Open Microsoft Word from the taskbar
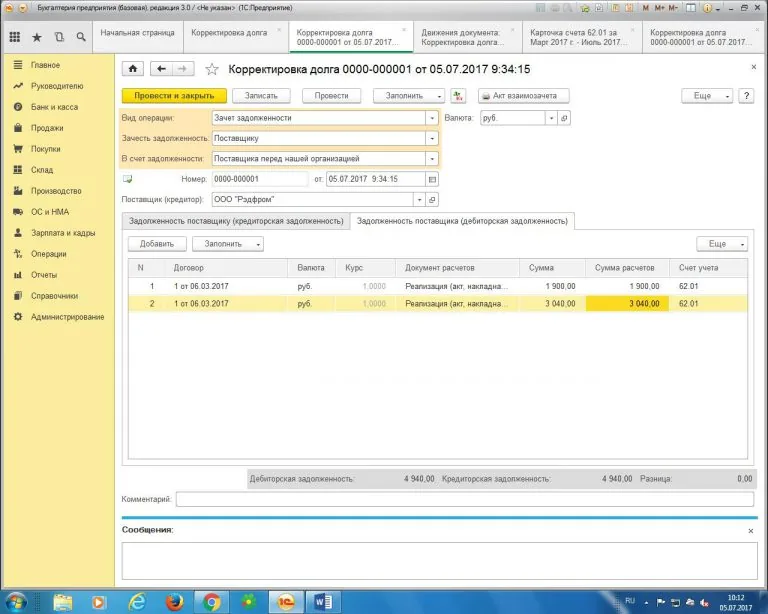Image resolution: width=768 pixels, height=614 pixels. click(x=324, y=602)
